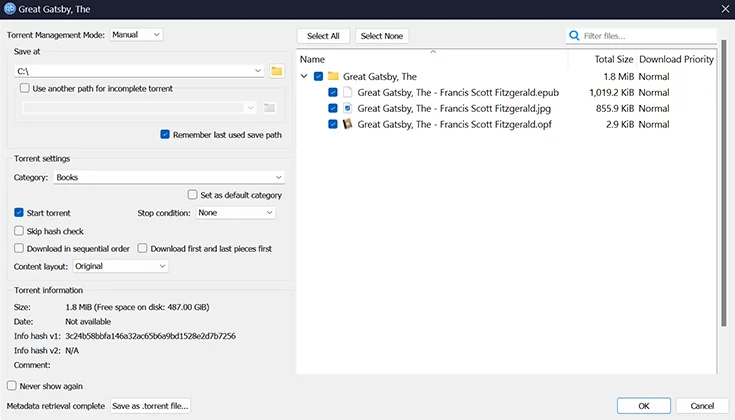Click the epub file icon
This screenshot has height=420, width=735.
click(x=347, y=92)
